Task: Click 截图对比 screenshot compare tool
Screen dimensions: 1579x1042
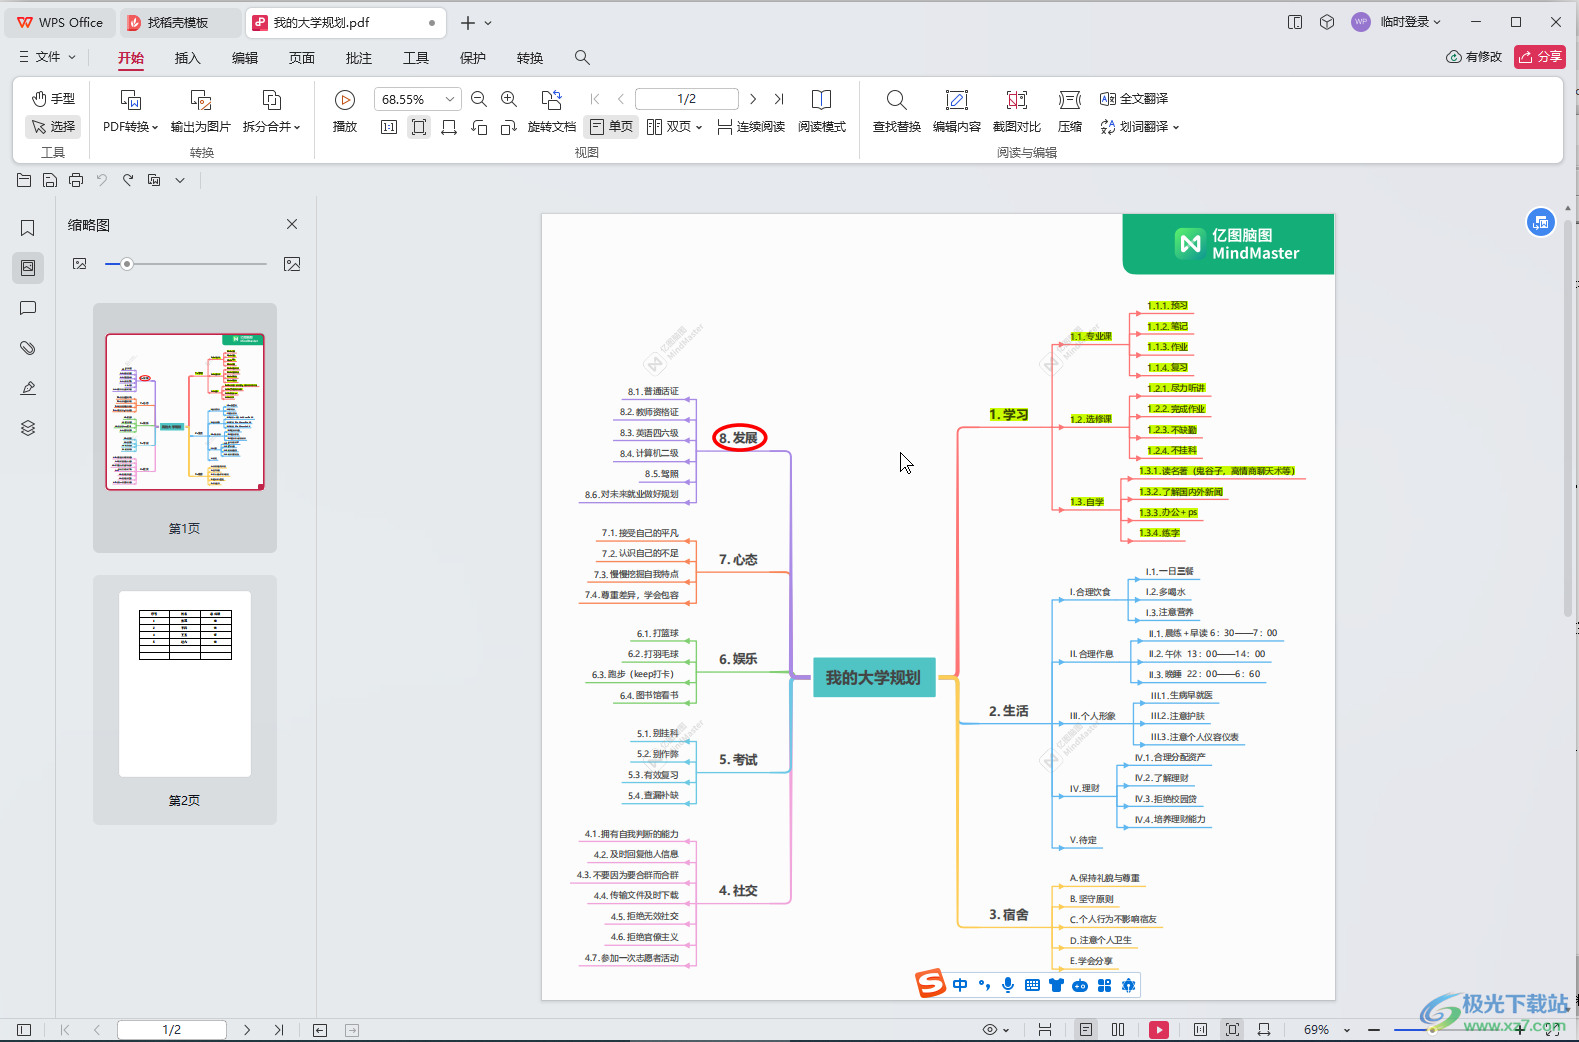Action: tap(1017, 111)
